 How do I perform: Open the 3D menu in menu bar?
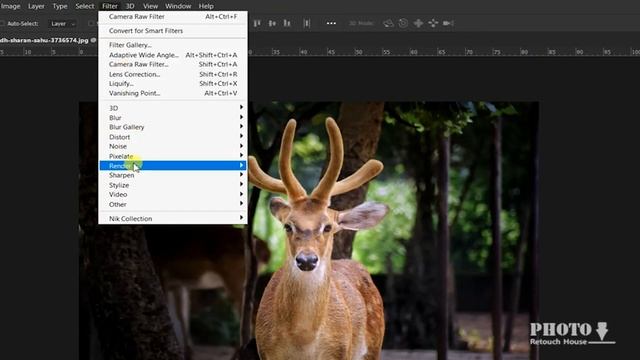(x=130, y=6)
